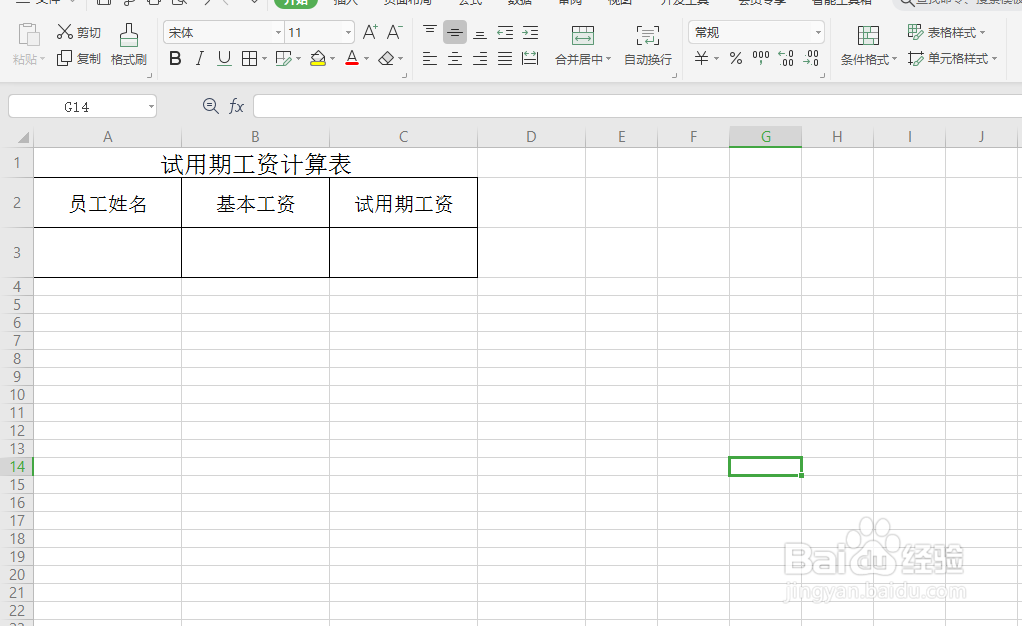Viewport: 1022px width, 626px height.
Task: Click the Paste clipboard icon
Action: [x=29, y=35]
